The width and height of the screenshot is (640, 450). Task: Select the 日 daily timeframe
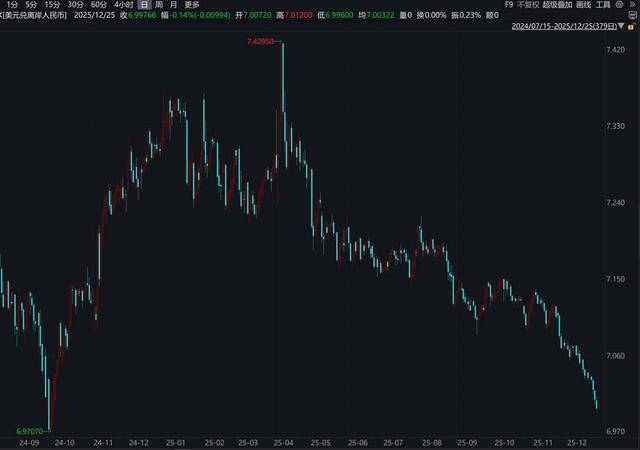145,5
